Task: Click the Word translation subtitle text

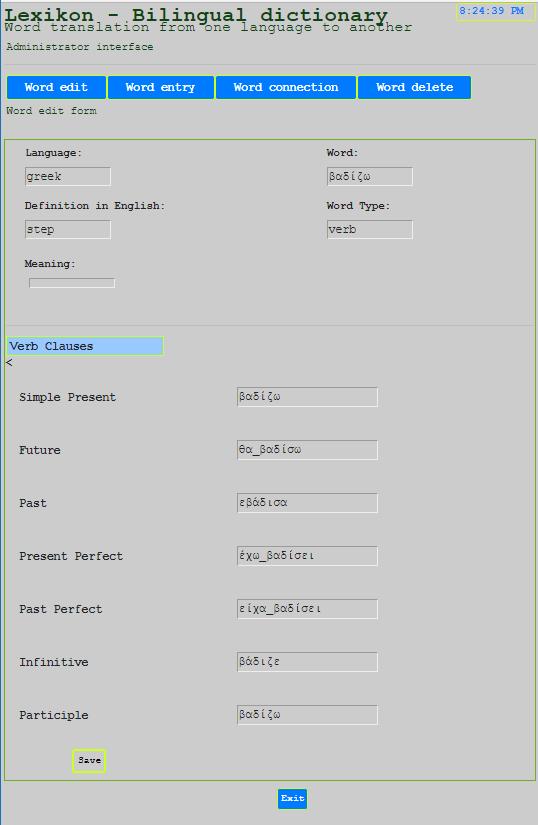Action: (x=208, y=27)
